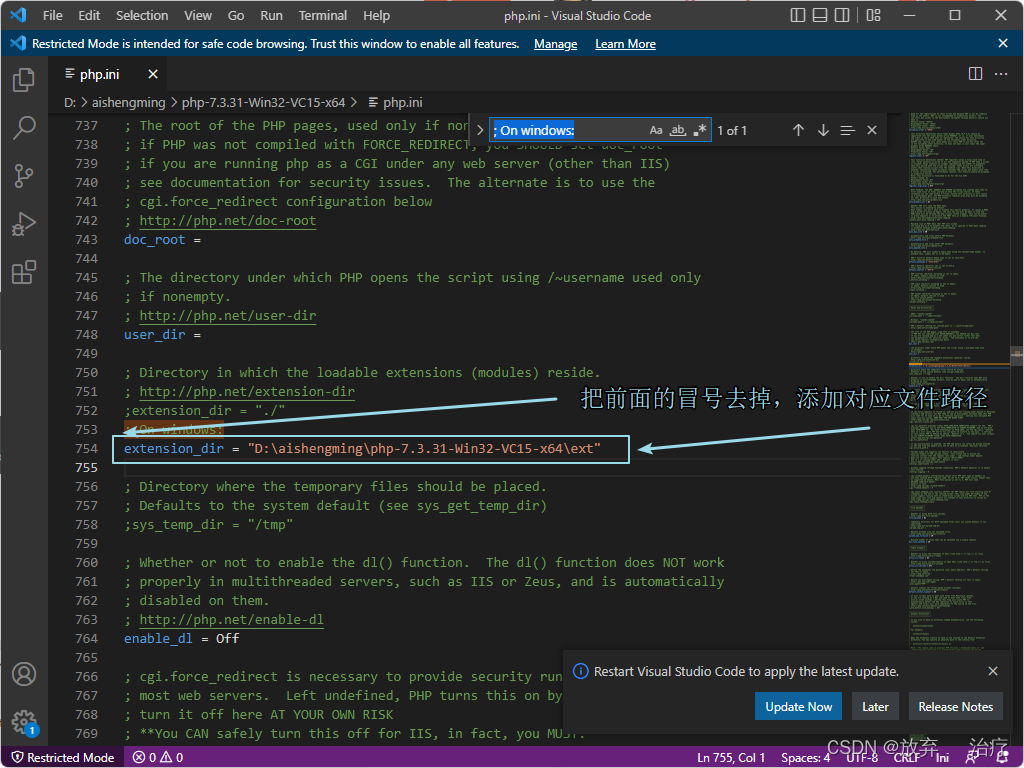Image resolution: width=1024 pixels, height=768 pixels.
Task: Open More Actions editor menu (ellipsis)
Action: (x=1001, y=74)
